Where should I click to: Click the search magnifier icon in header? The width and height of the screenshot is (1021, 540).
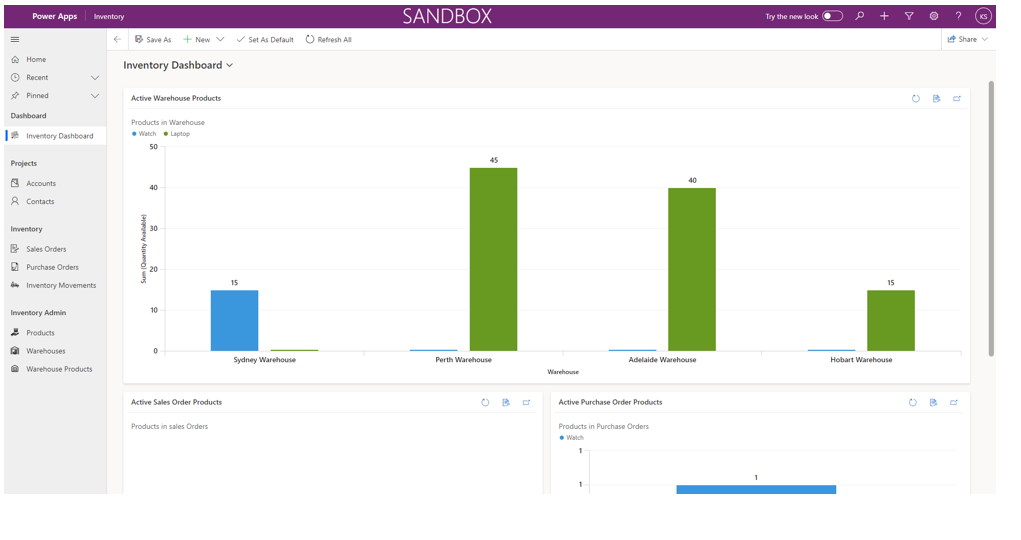[859, 16]
